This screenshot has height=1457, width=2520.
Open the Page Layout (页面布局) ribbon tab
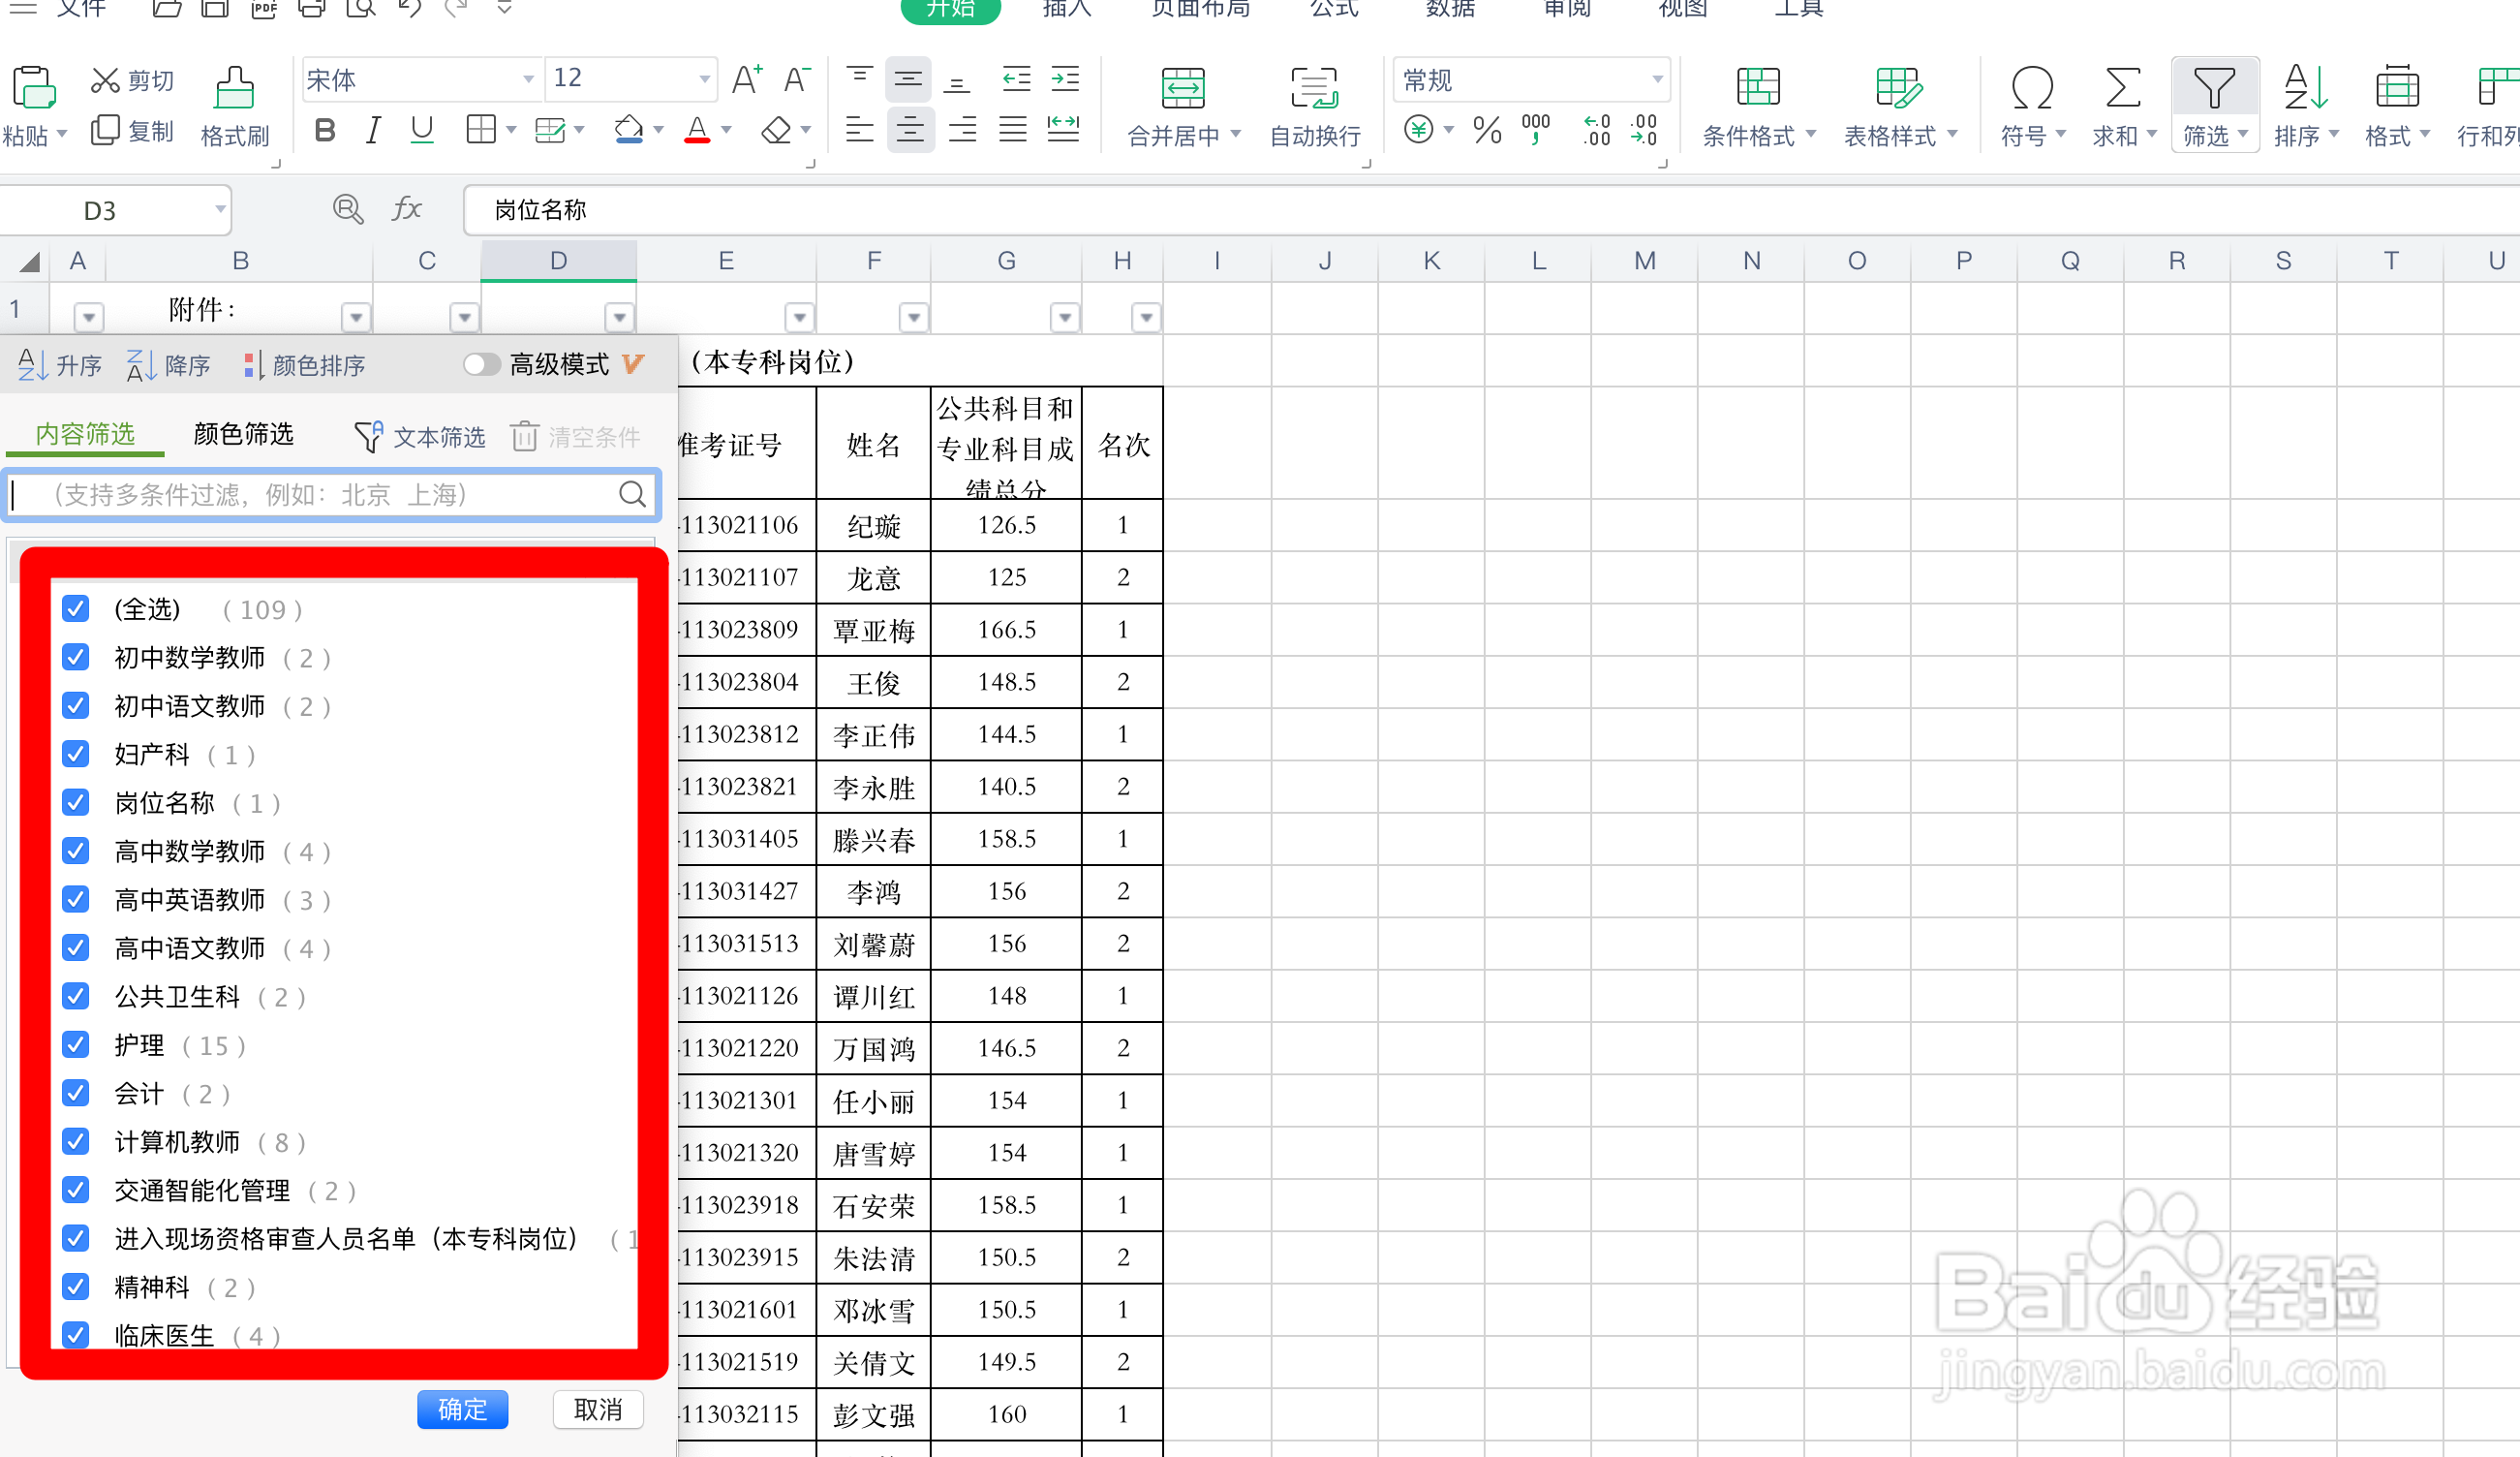click(1200, 9)
